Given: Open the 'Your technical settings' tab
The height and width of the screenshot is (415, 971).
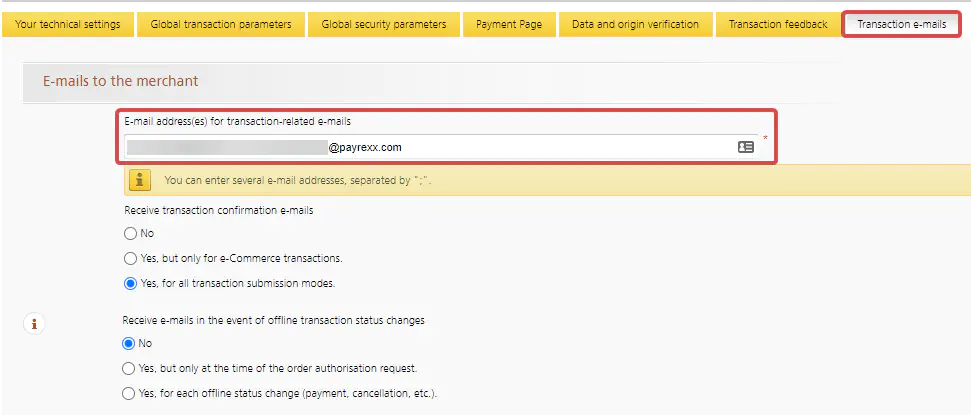Looking at the screenshot, I should click(67, 24).
